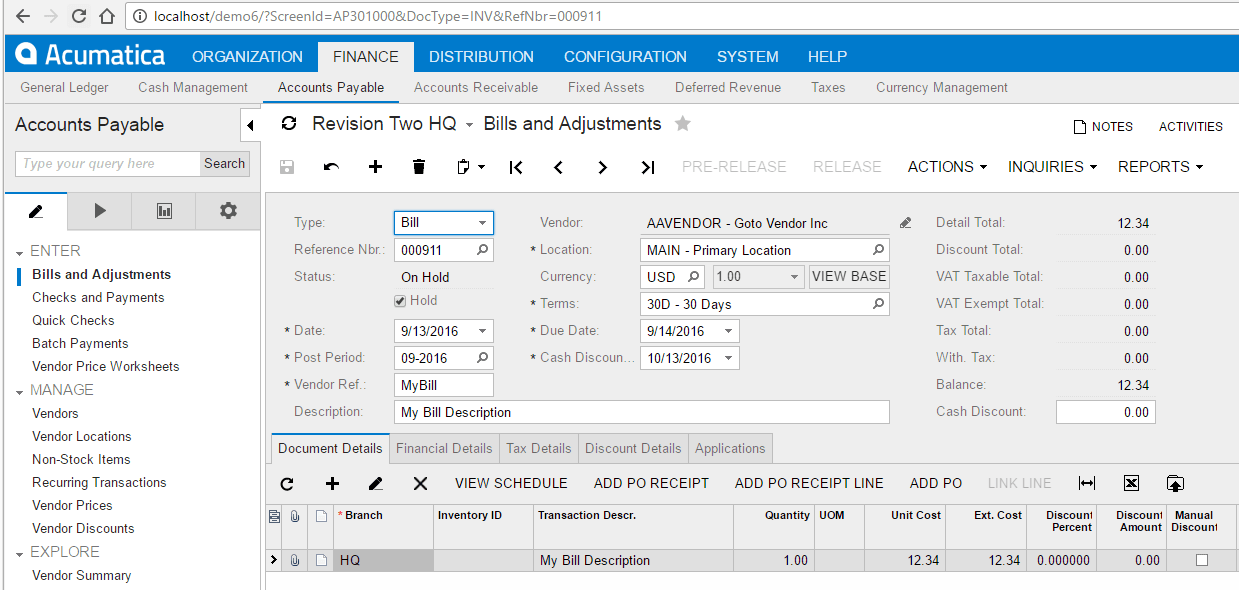Screen dimensions: 1239x590
Task: Add a new row to details grid
Action: [x=332, y=483]
